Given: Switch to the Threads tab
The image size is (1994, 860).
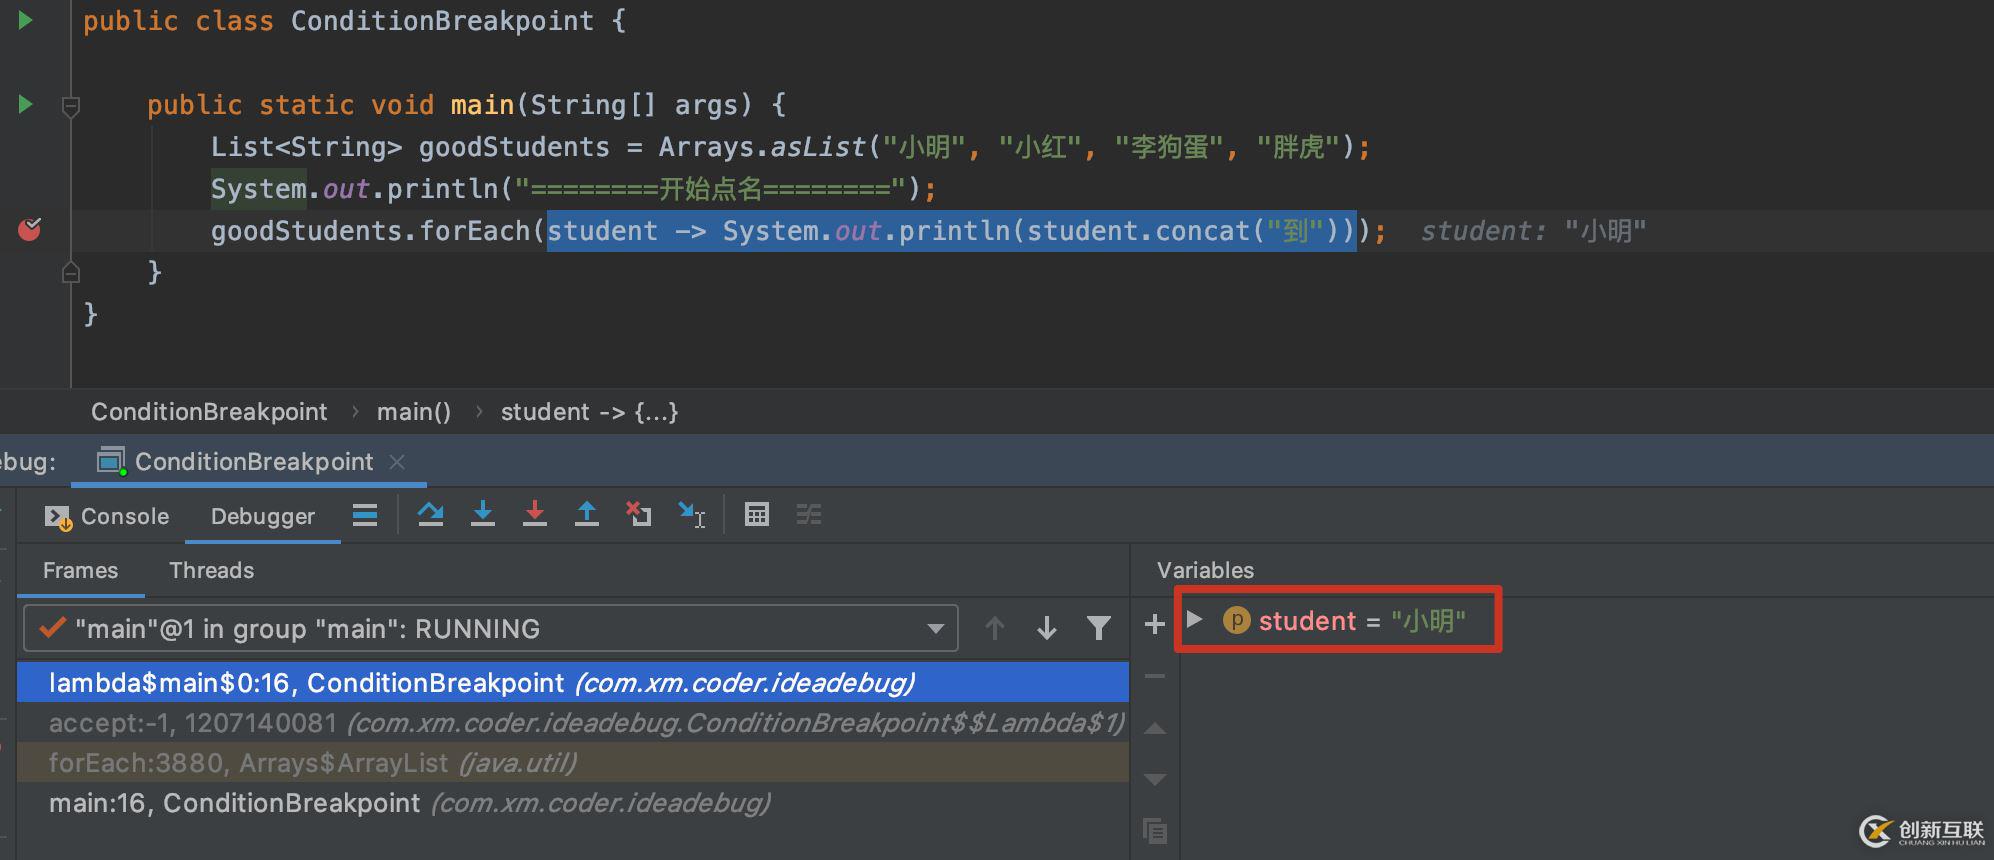Looking at the screenshot, I should click(x=211, y=570).
